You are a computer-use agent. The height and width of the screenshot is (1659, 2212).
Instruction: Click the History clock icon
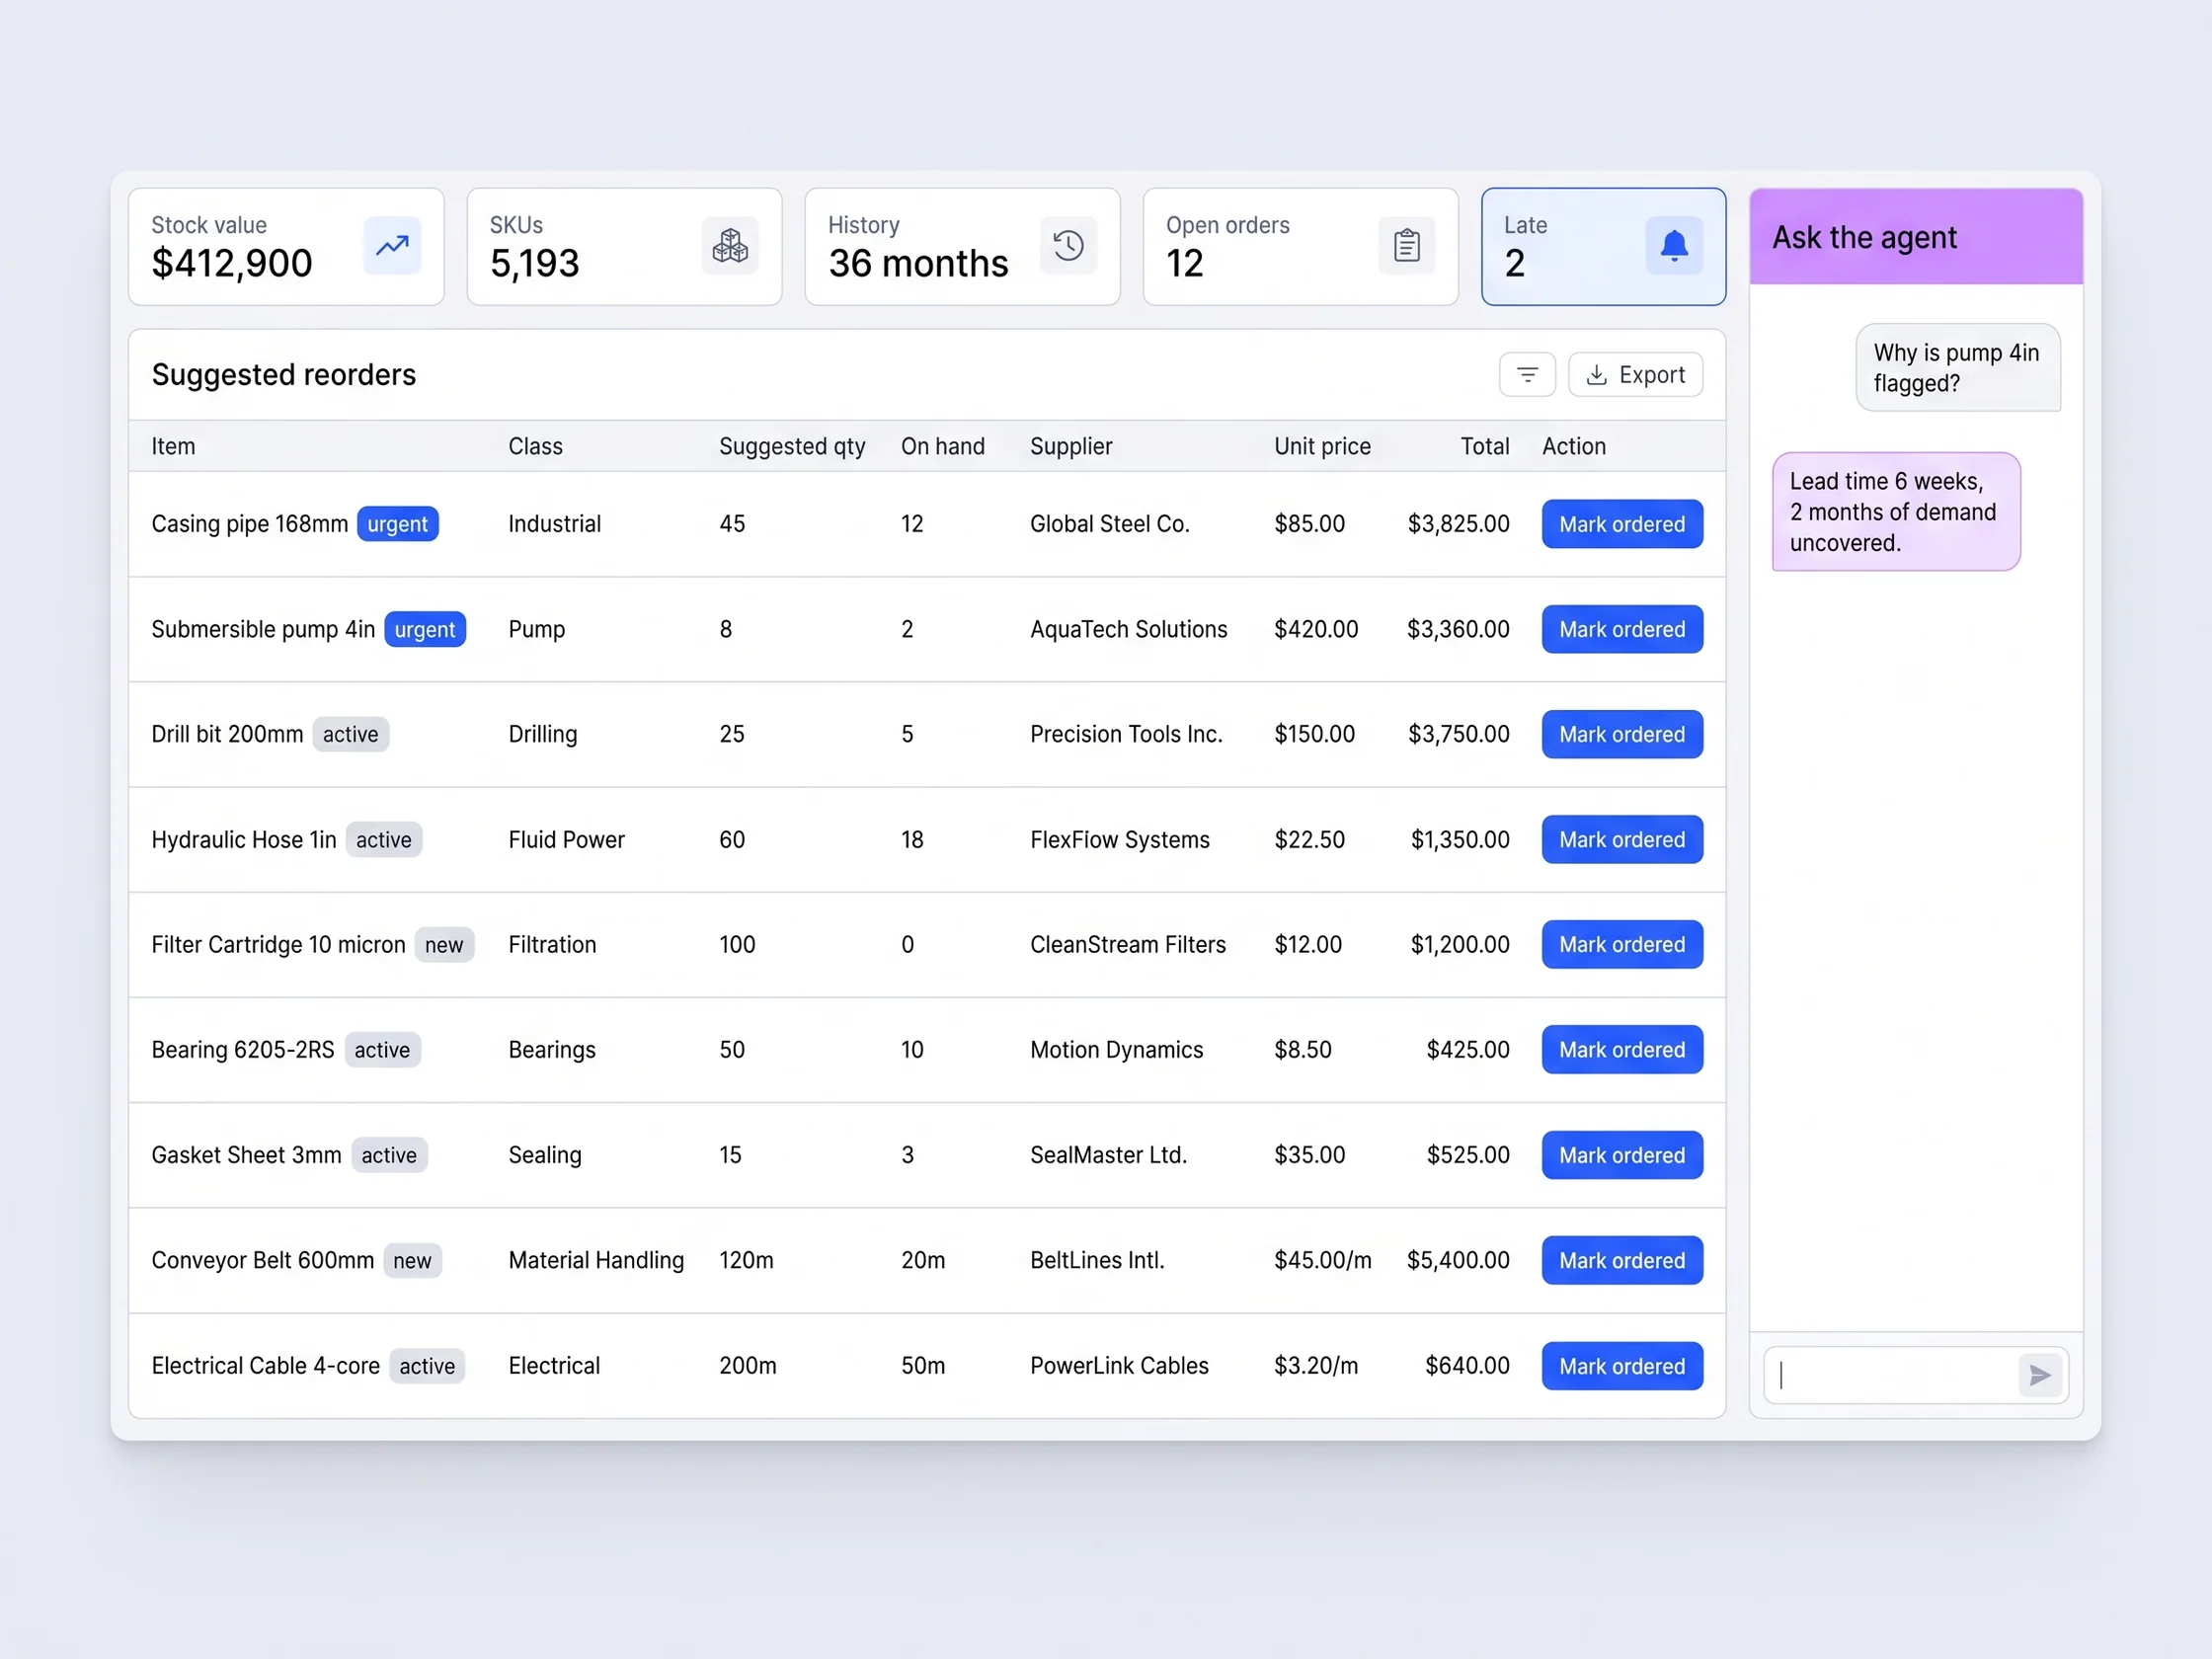pyautogui.click(x=1068, y=246)
